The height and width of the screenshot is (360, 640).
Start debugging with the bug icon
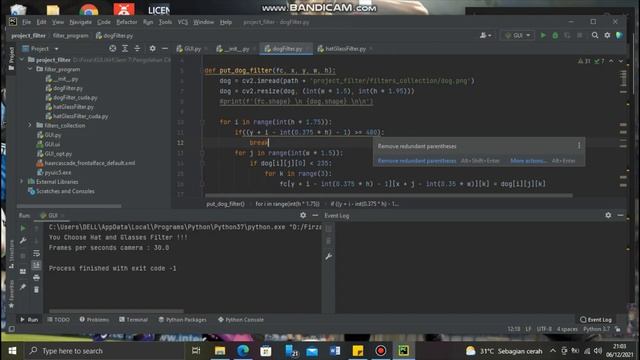tap(555, 36)
